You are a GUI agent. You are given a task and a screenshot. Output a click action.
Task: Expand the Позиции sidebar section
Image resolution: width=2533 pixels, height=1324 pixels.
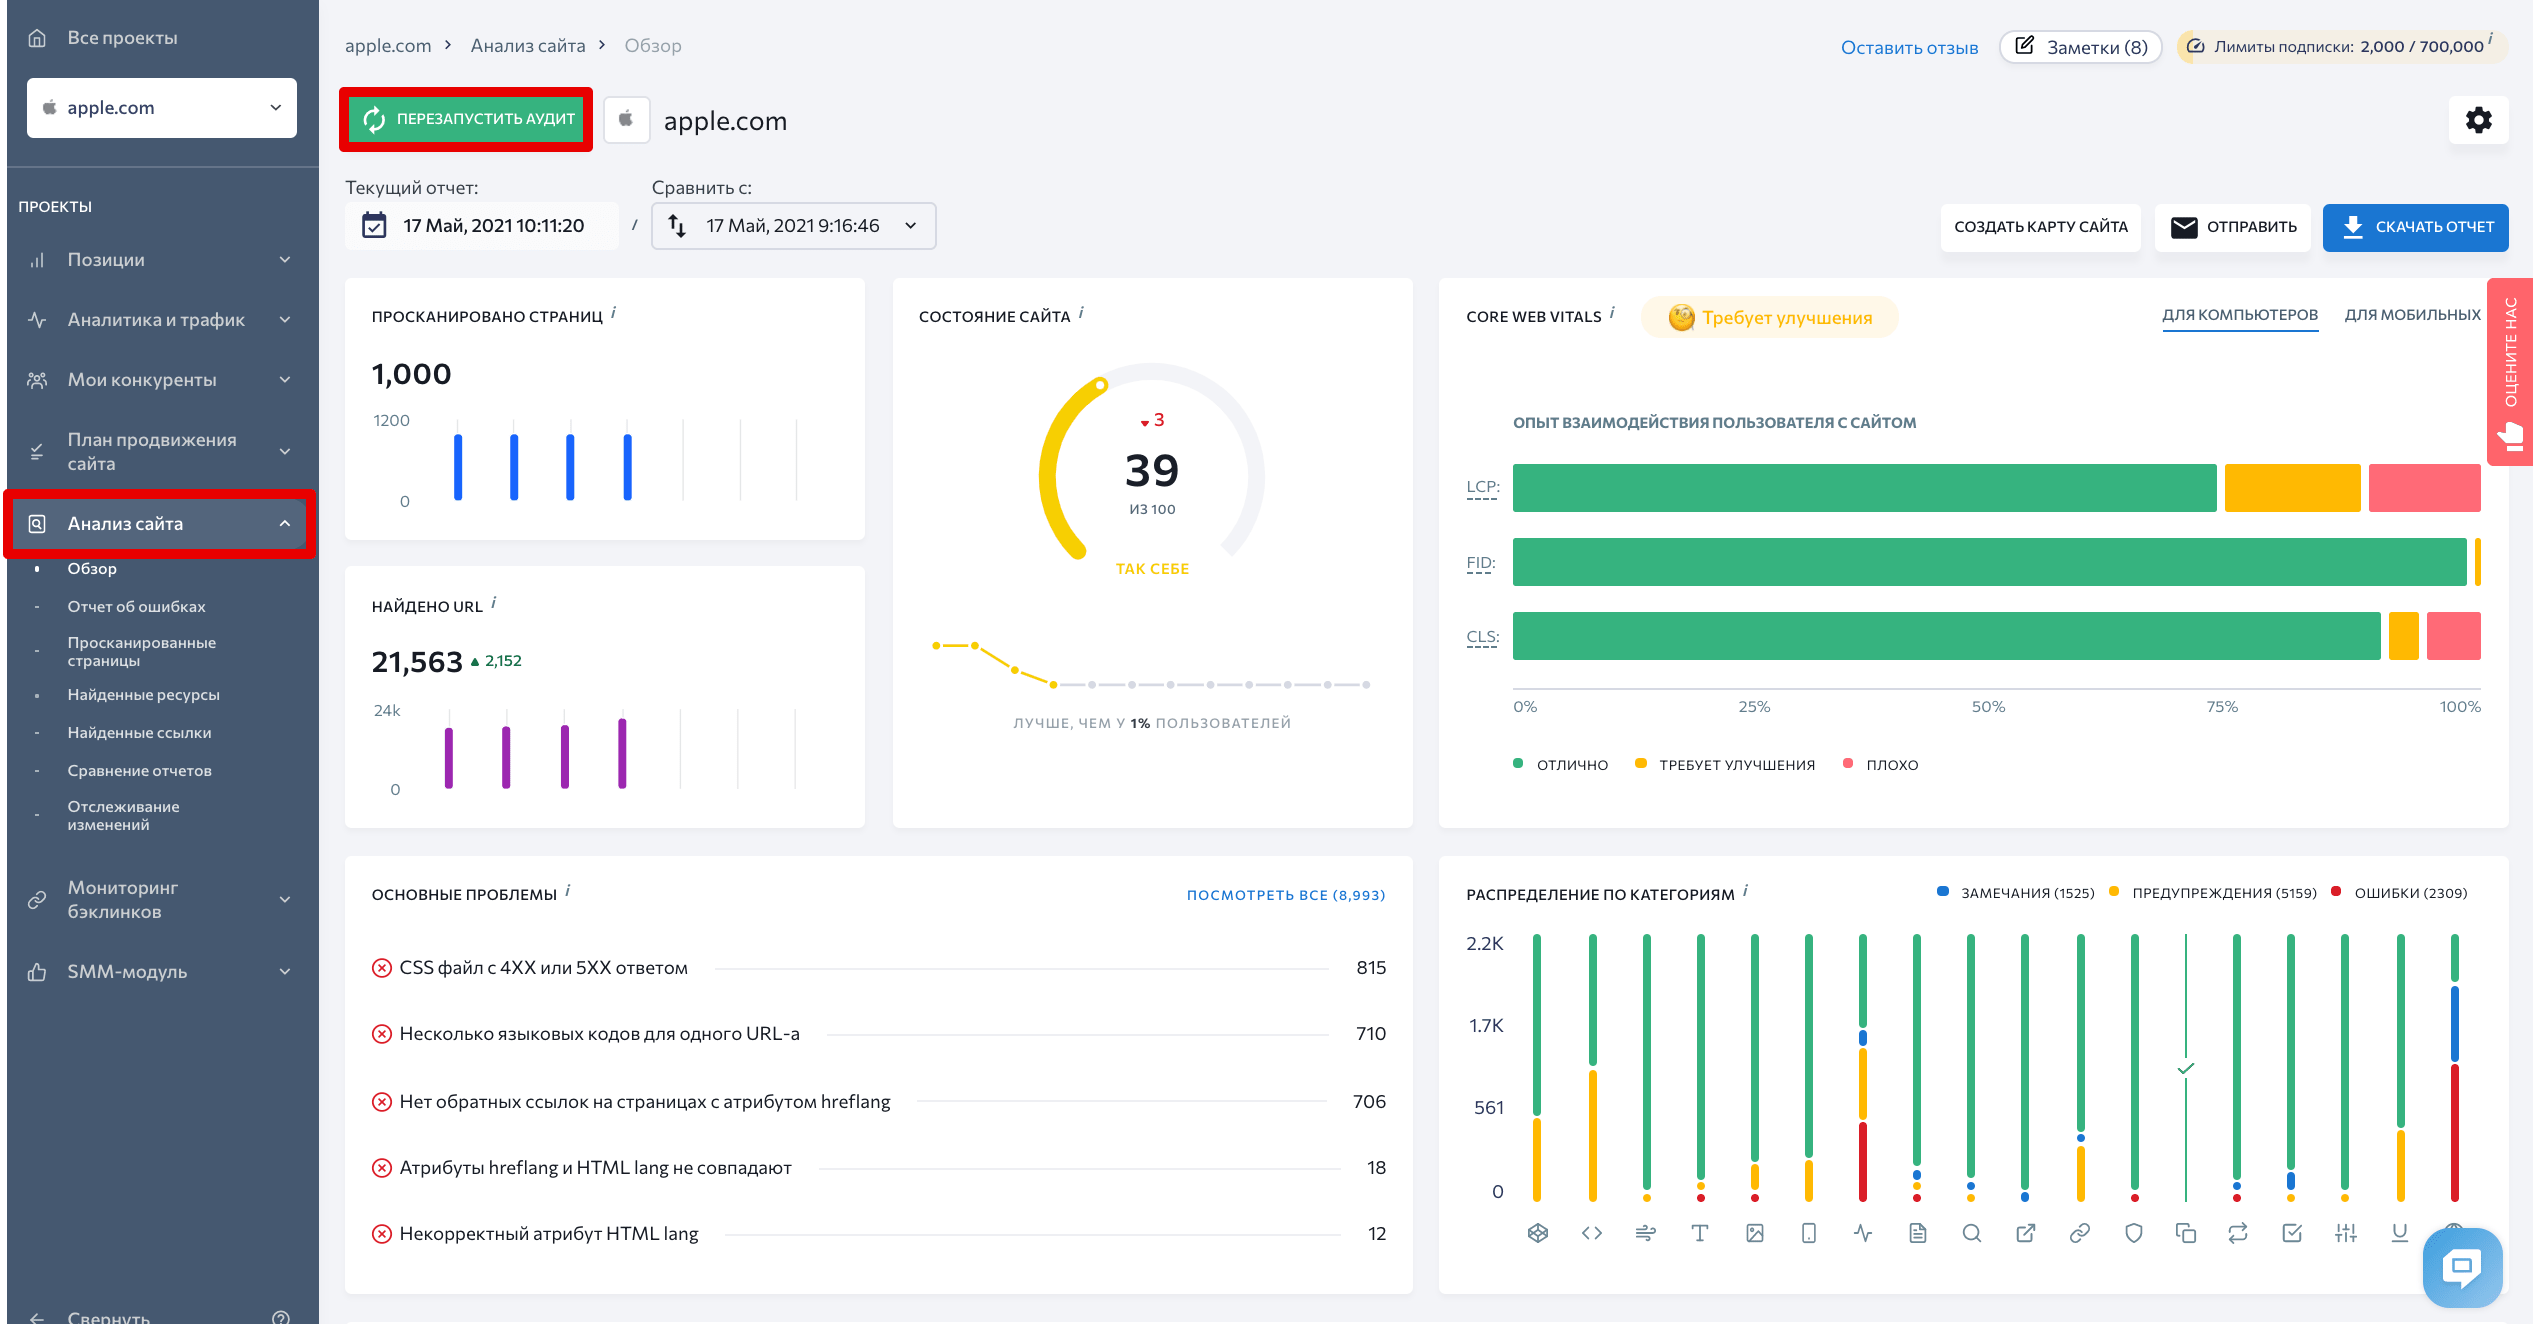tap(160, 260)
